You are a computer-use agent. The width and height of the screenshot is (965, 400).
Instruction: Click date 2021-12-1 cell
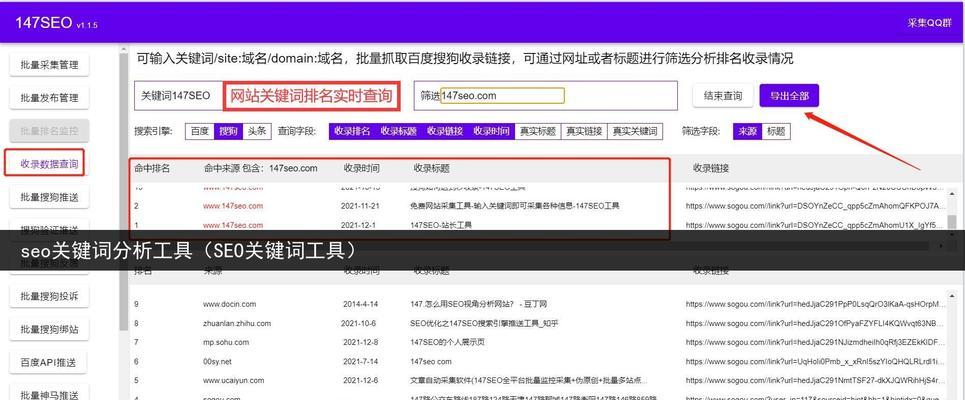[358, 225]
